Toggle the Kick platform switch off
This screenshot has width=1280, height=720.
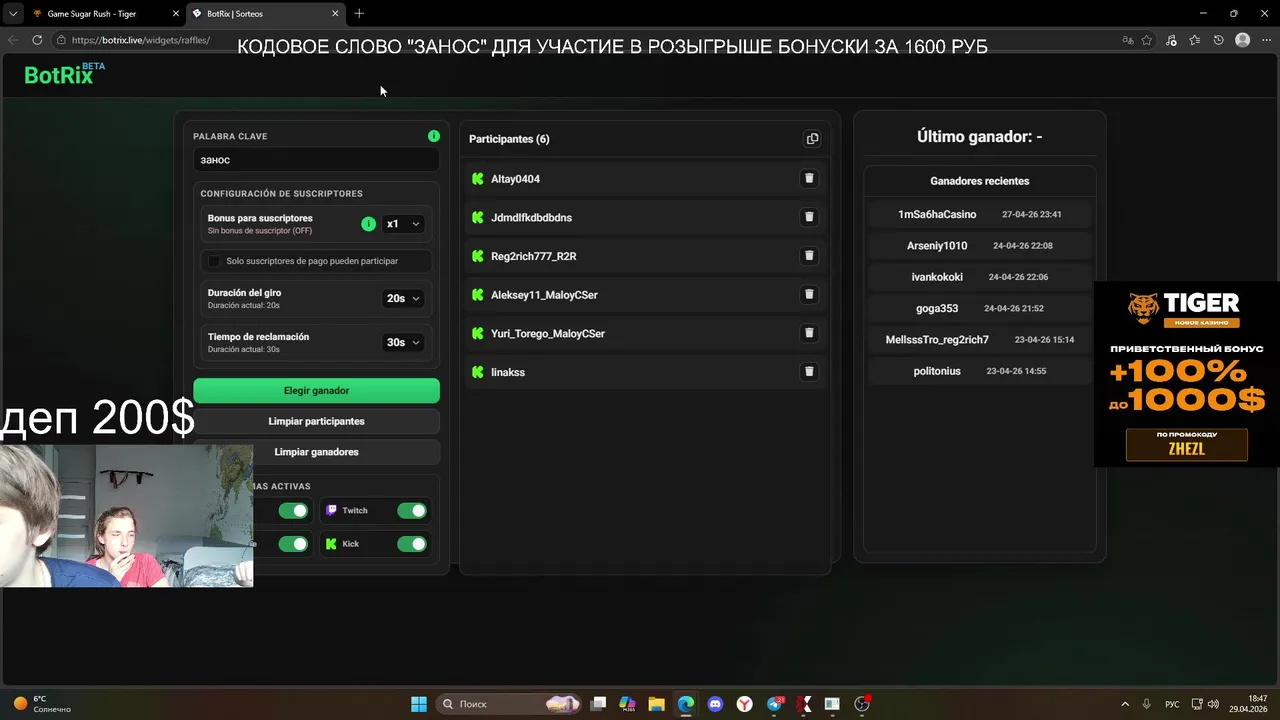[x=412, y=544]
